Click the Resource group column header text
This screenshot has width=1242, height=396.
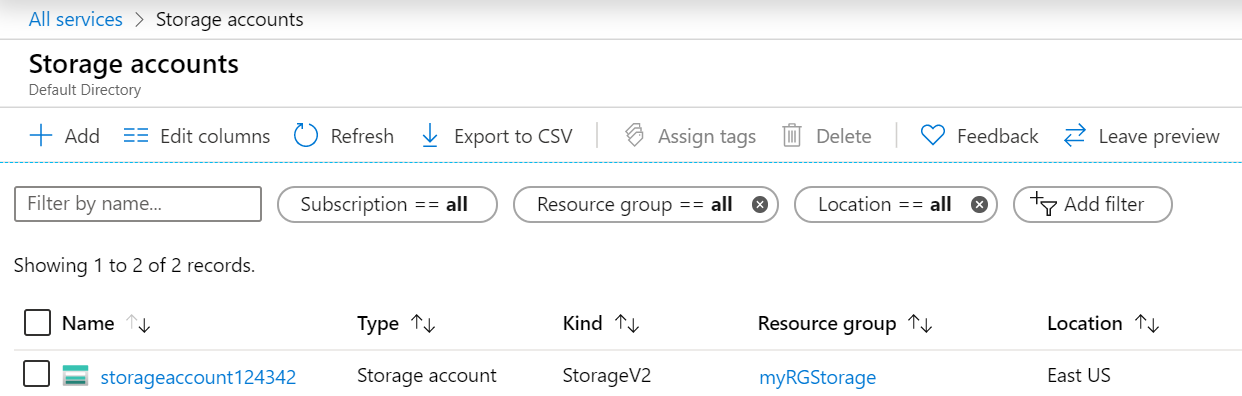click(x=827, y=323)
